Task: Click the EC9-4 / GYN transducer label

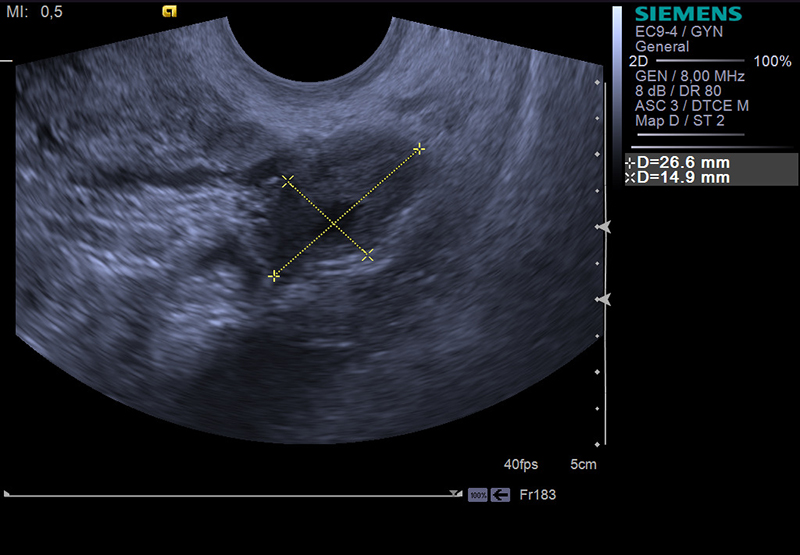Action: coord(679,32)
